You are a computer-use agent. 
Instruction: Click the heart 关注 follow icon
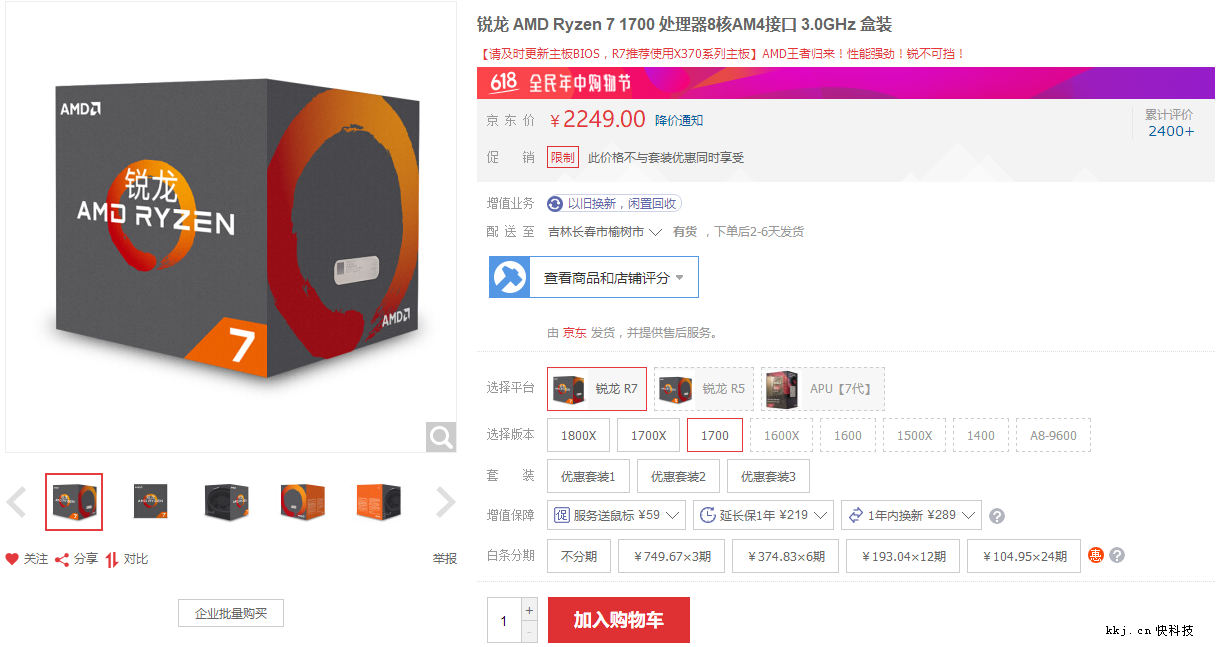click(12, 559)
